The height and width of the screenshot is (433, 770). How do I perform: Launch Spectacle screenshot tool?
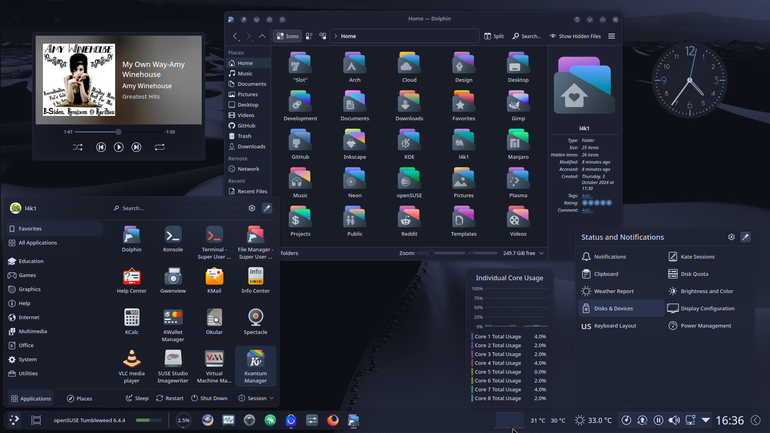click(255, 322)
